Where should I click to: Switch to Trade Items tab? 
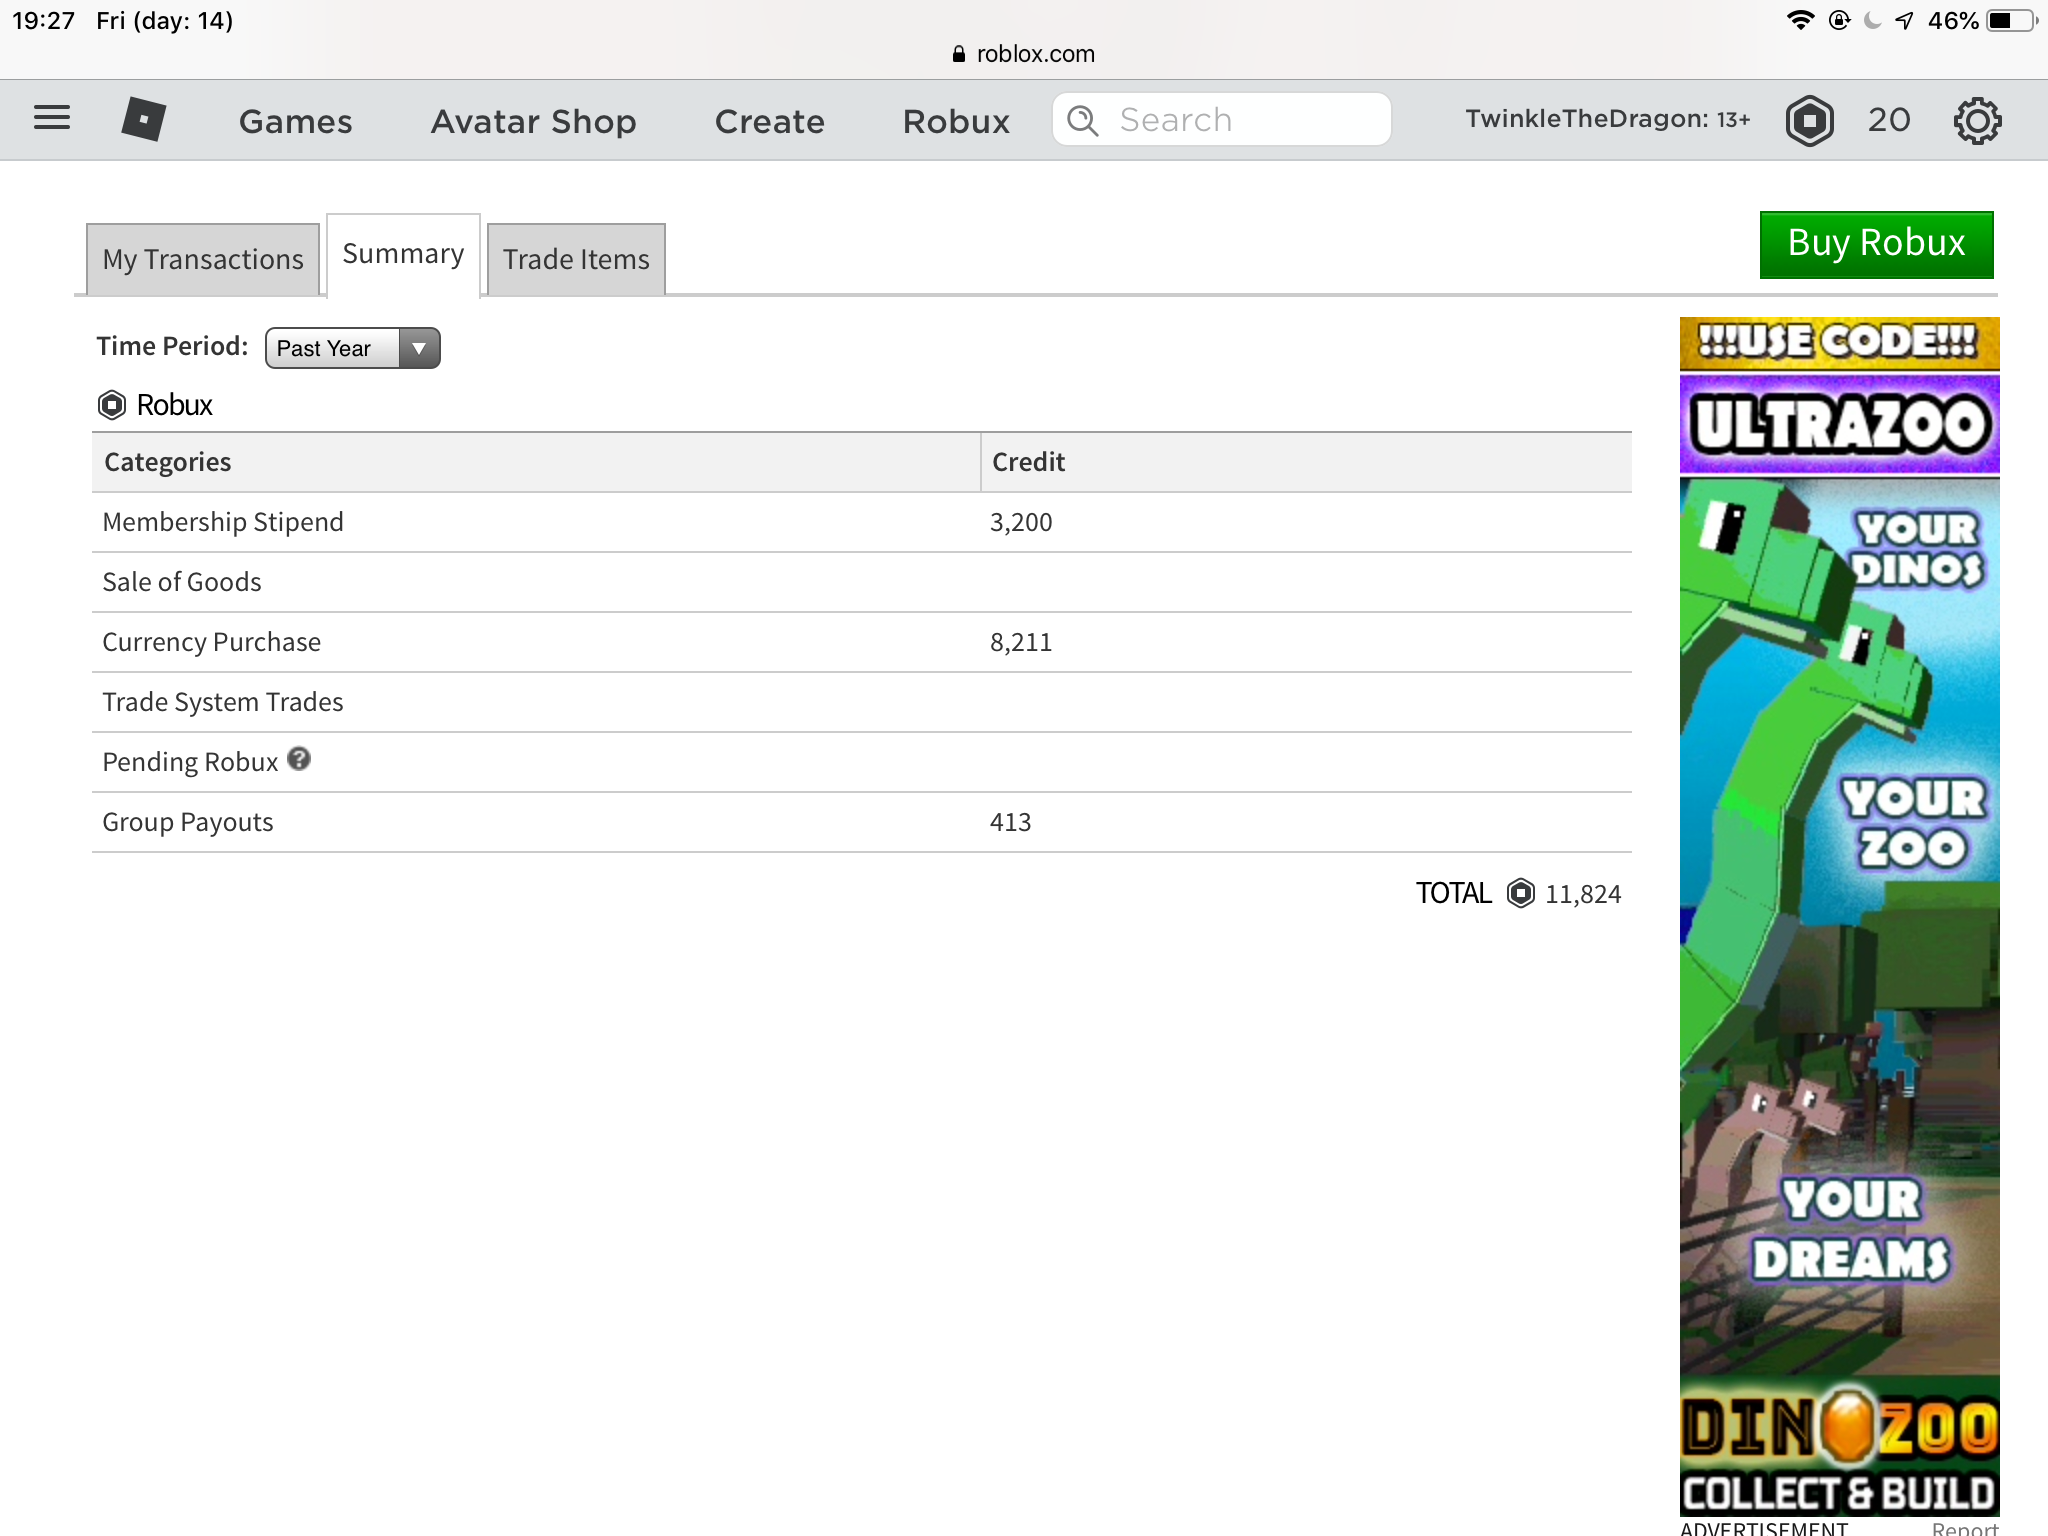tap(576, 258)
